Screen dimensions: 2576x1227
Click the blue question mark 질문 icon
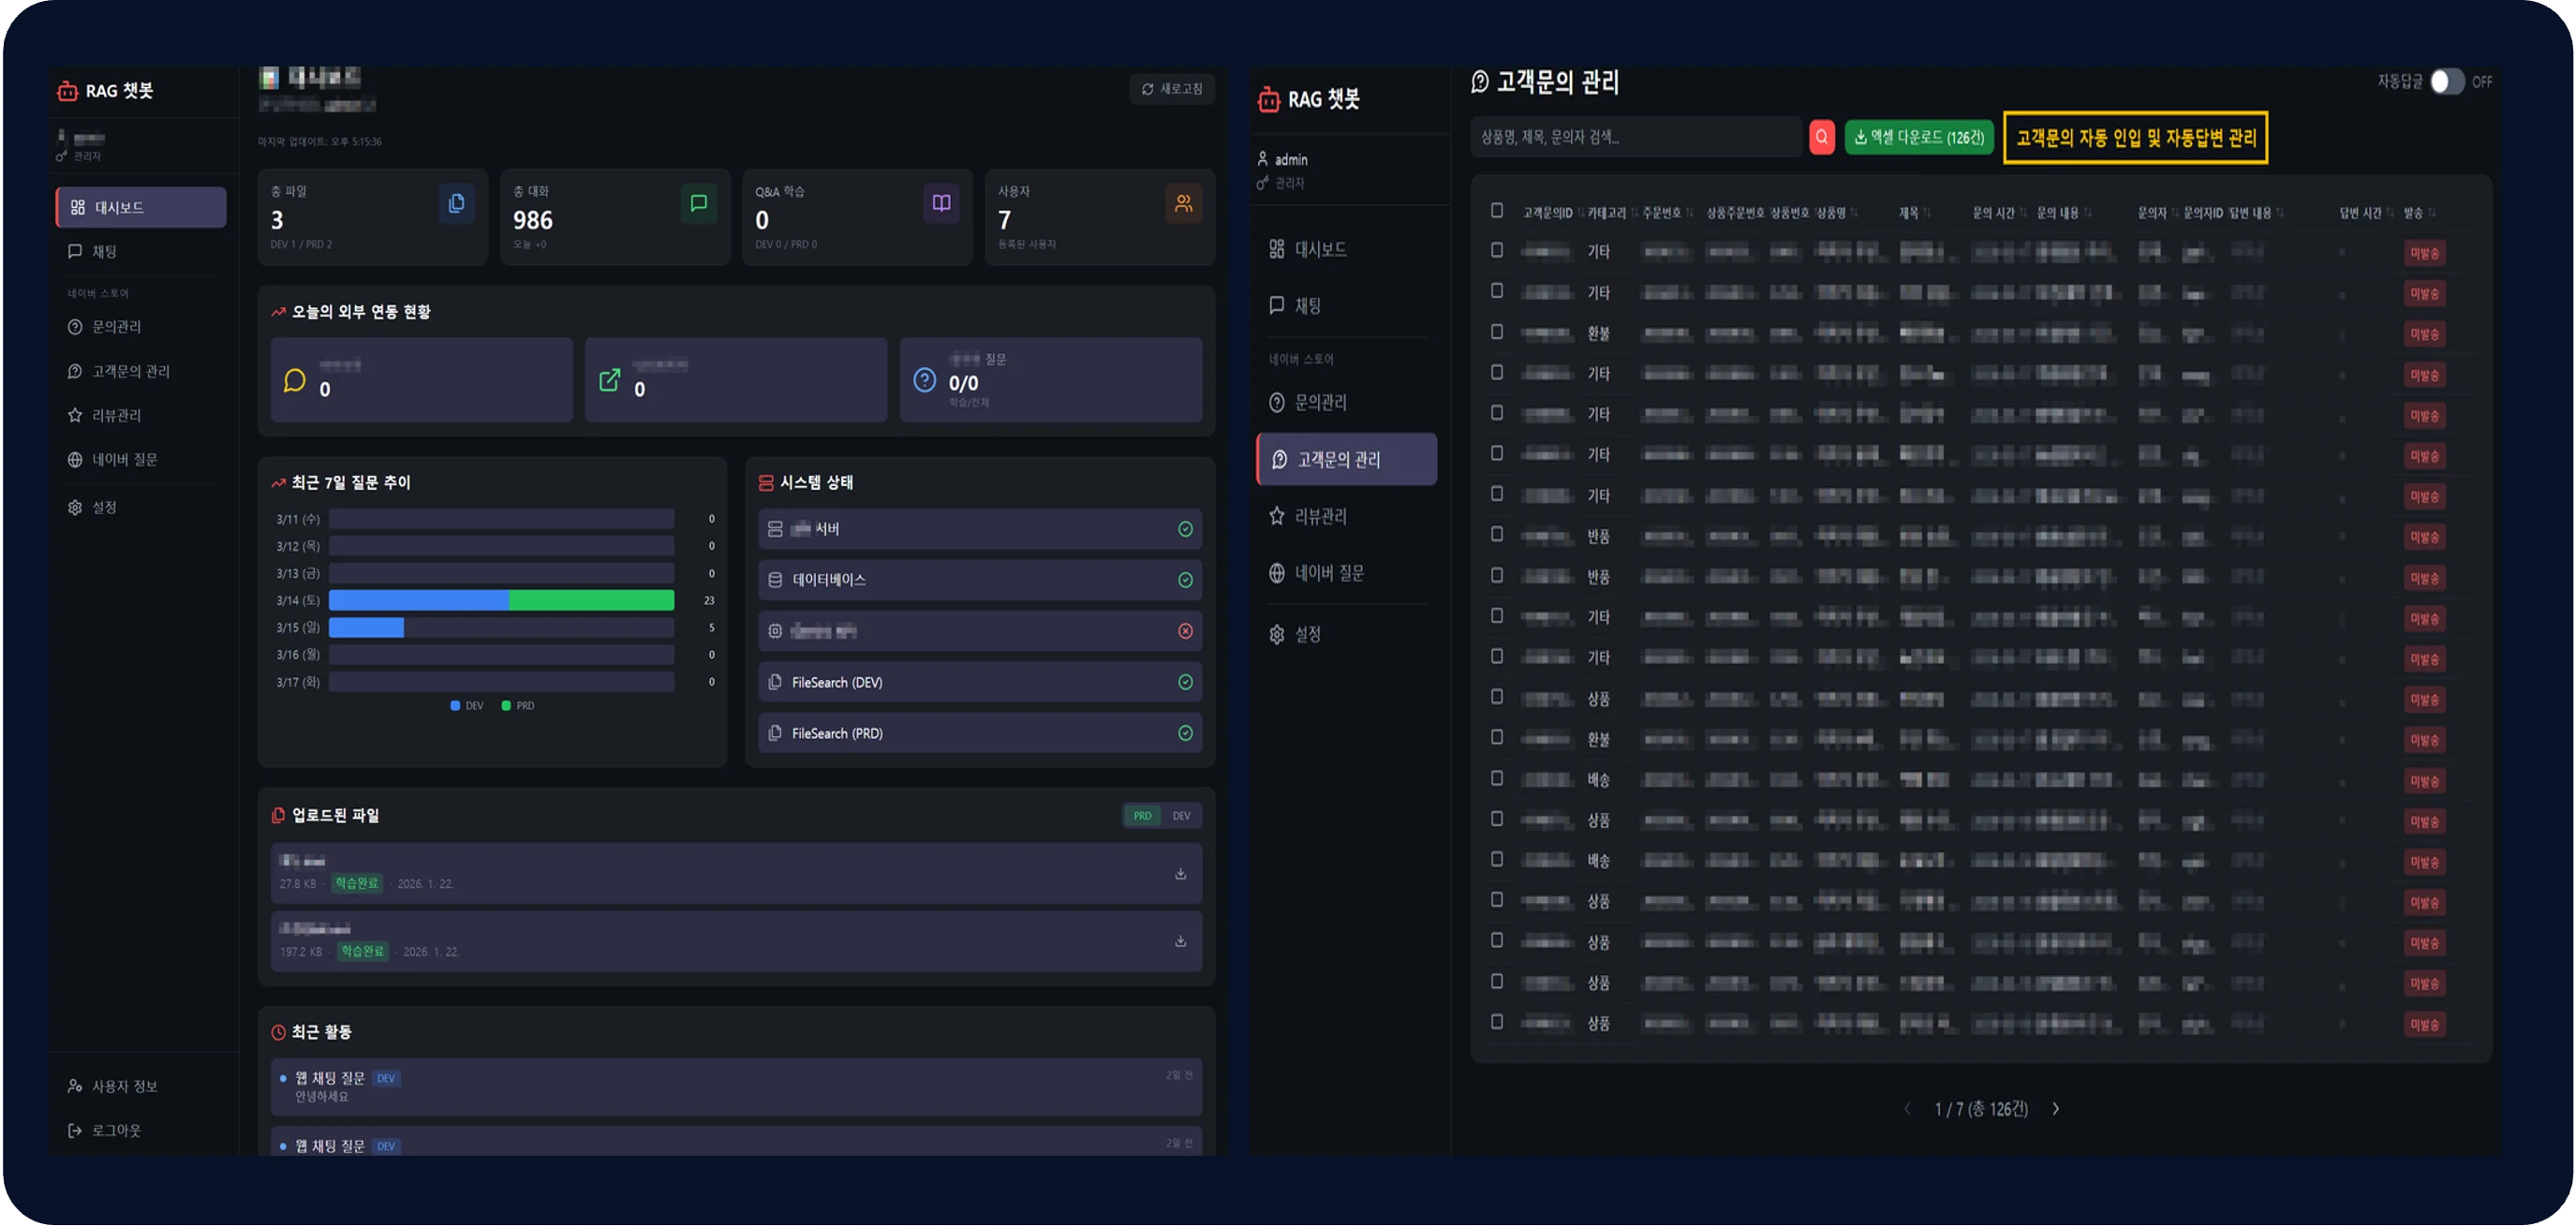(925, 381)
